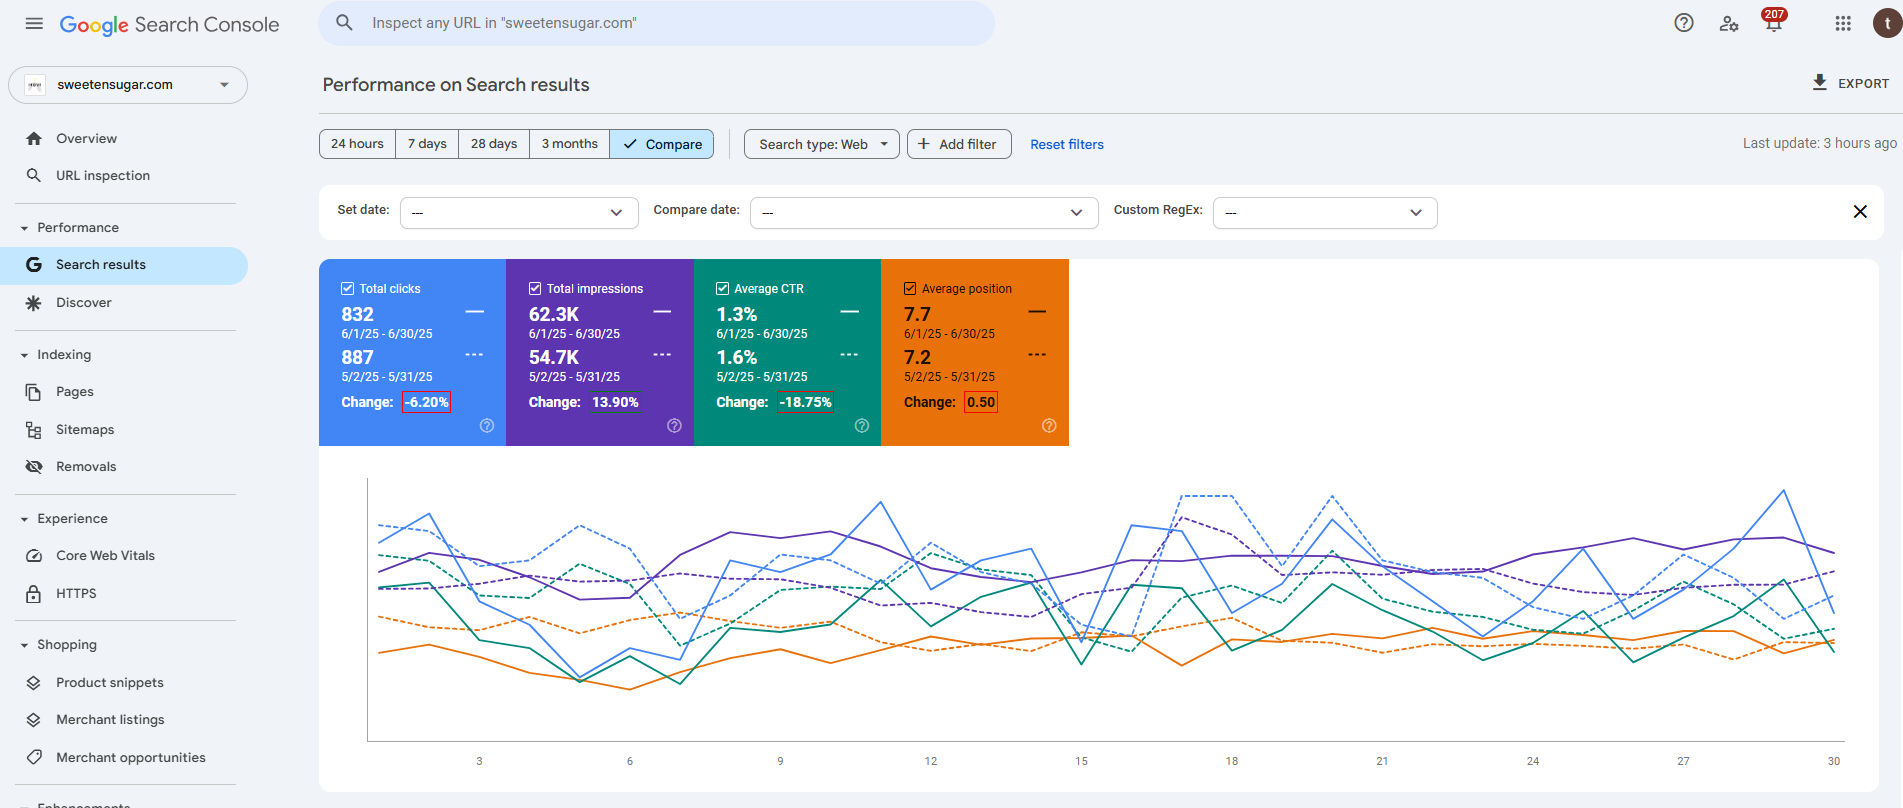Open the Google apps grid

1843,23
